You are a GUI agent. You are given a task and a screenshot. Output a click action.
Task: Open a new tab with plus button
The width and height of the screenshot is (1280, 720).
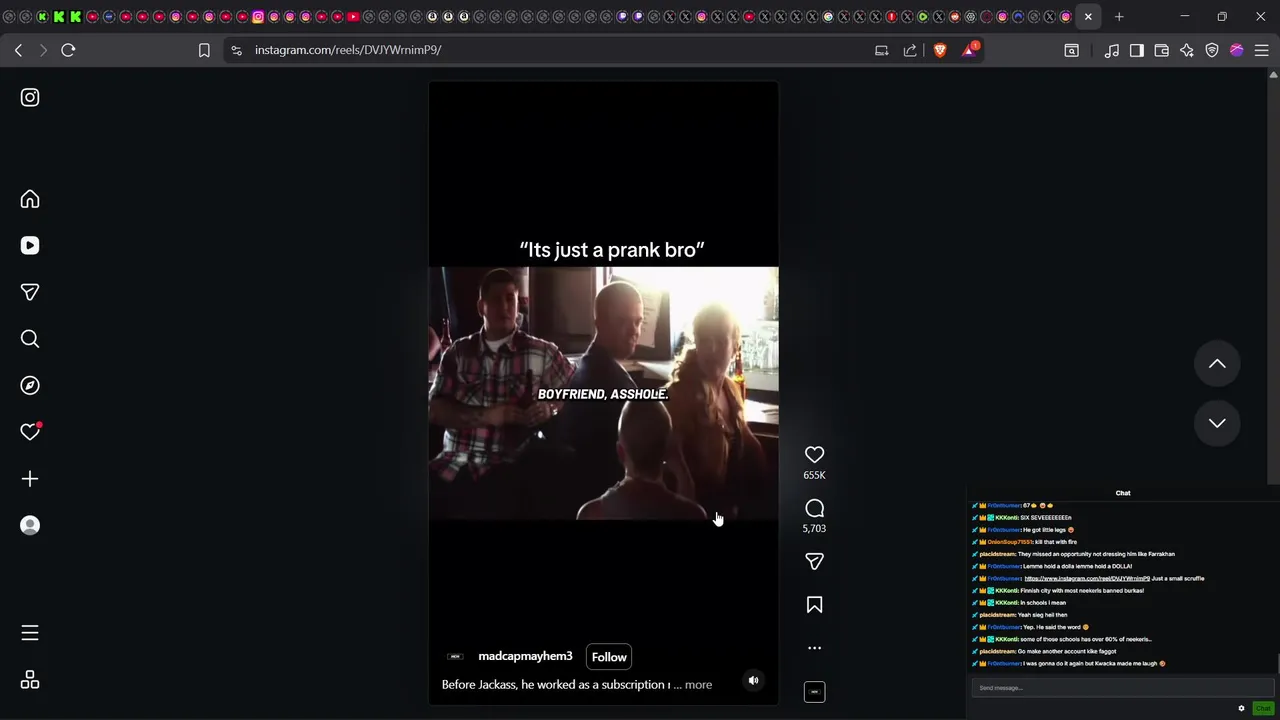(x=1119, y=16)
